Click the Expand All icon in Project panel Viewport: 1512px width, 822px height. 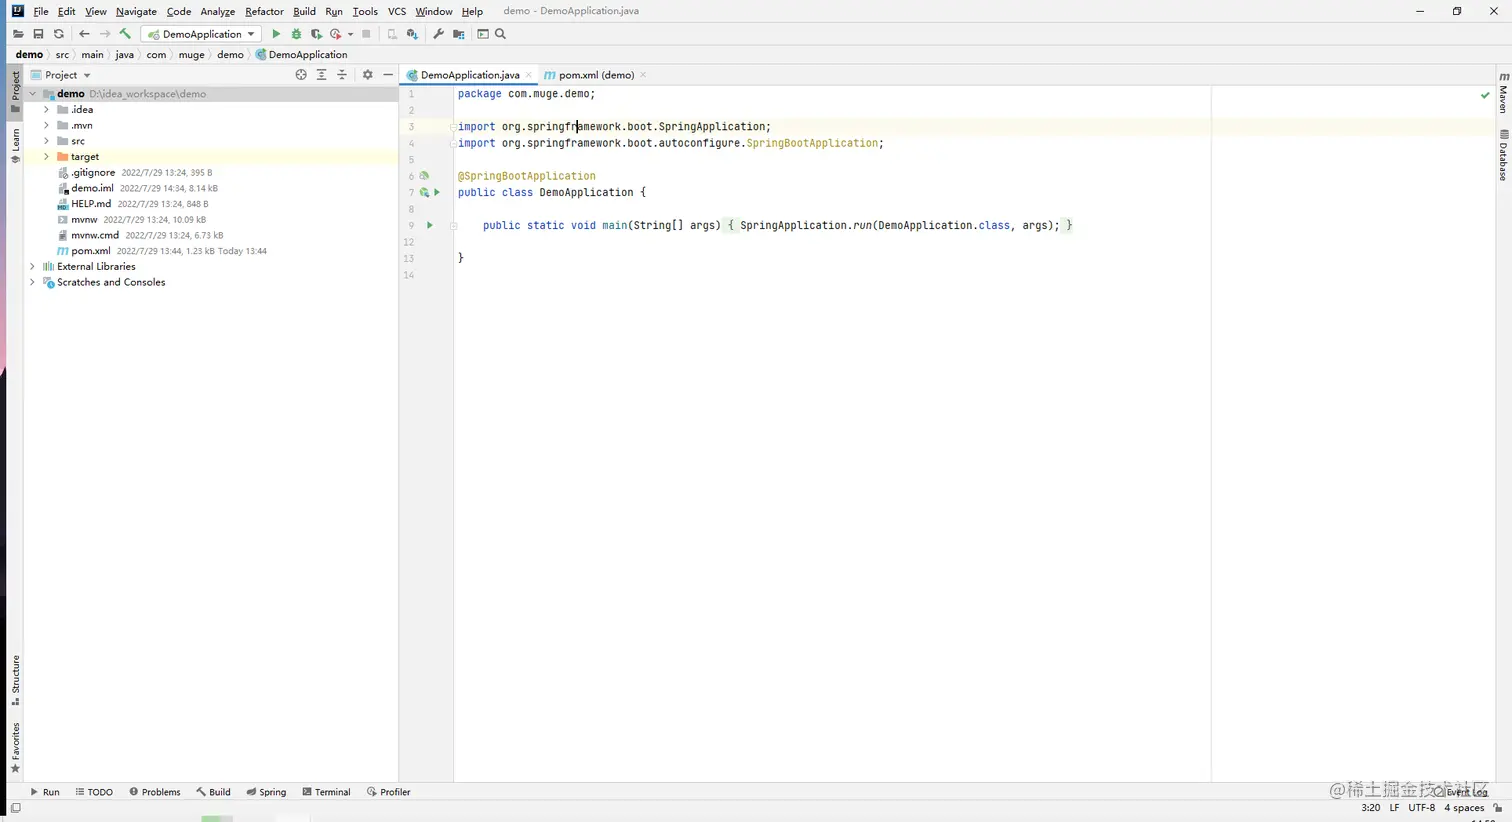[321, 75]
